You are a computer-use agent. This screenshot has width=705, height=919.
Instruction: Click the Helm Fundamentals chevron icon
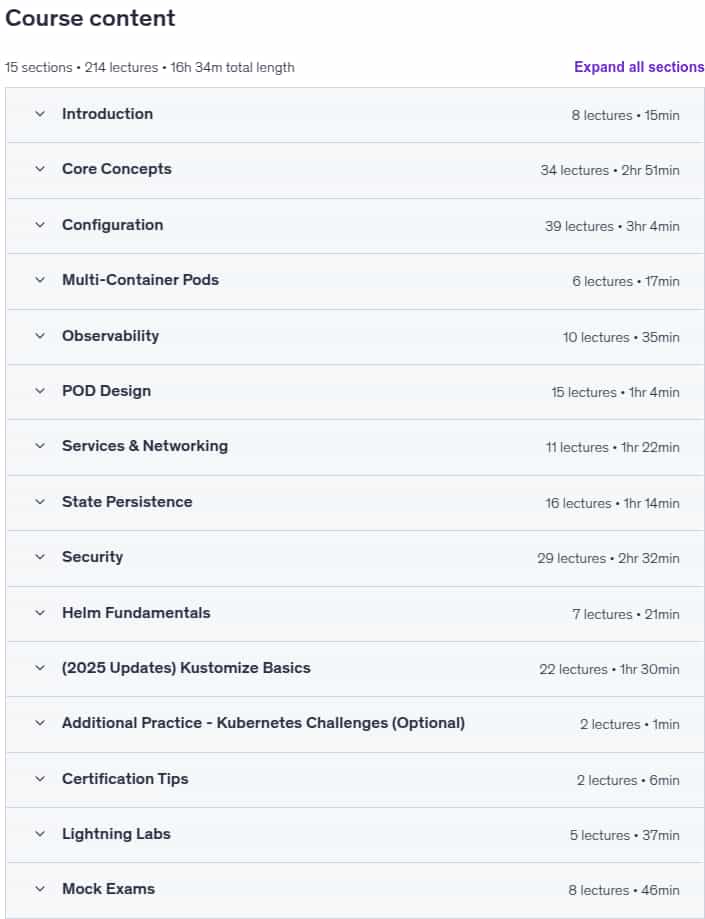click(x=40, y=612)
